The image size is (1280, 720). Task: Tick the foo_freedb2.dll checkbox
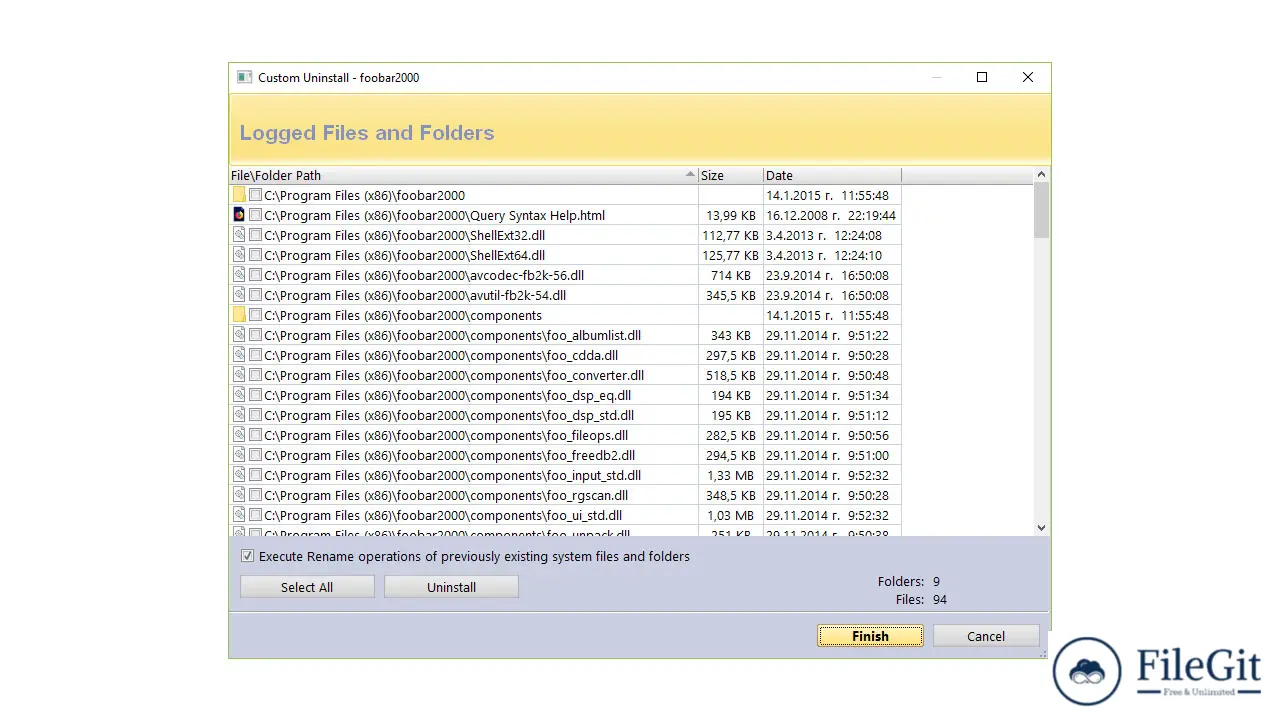[256, 455]
